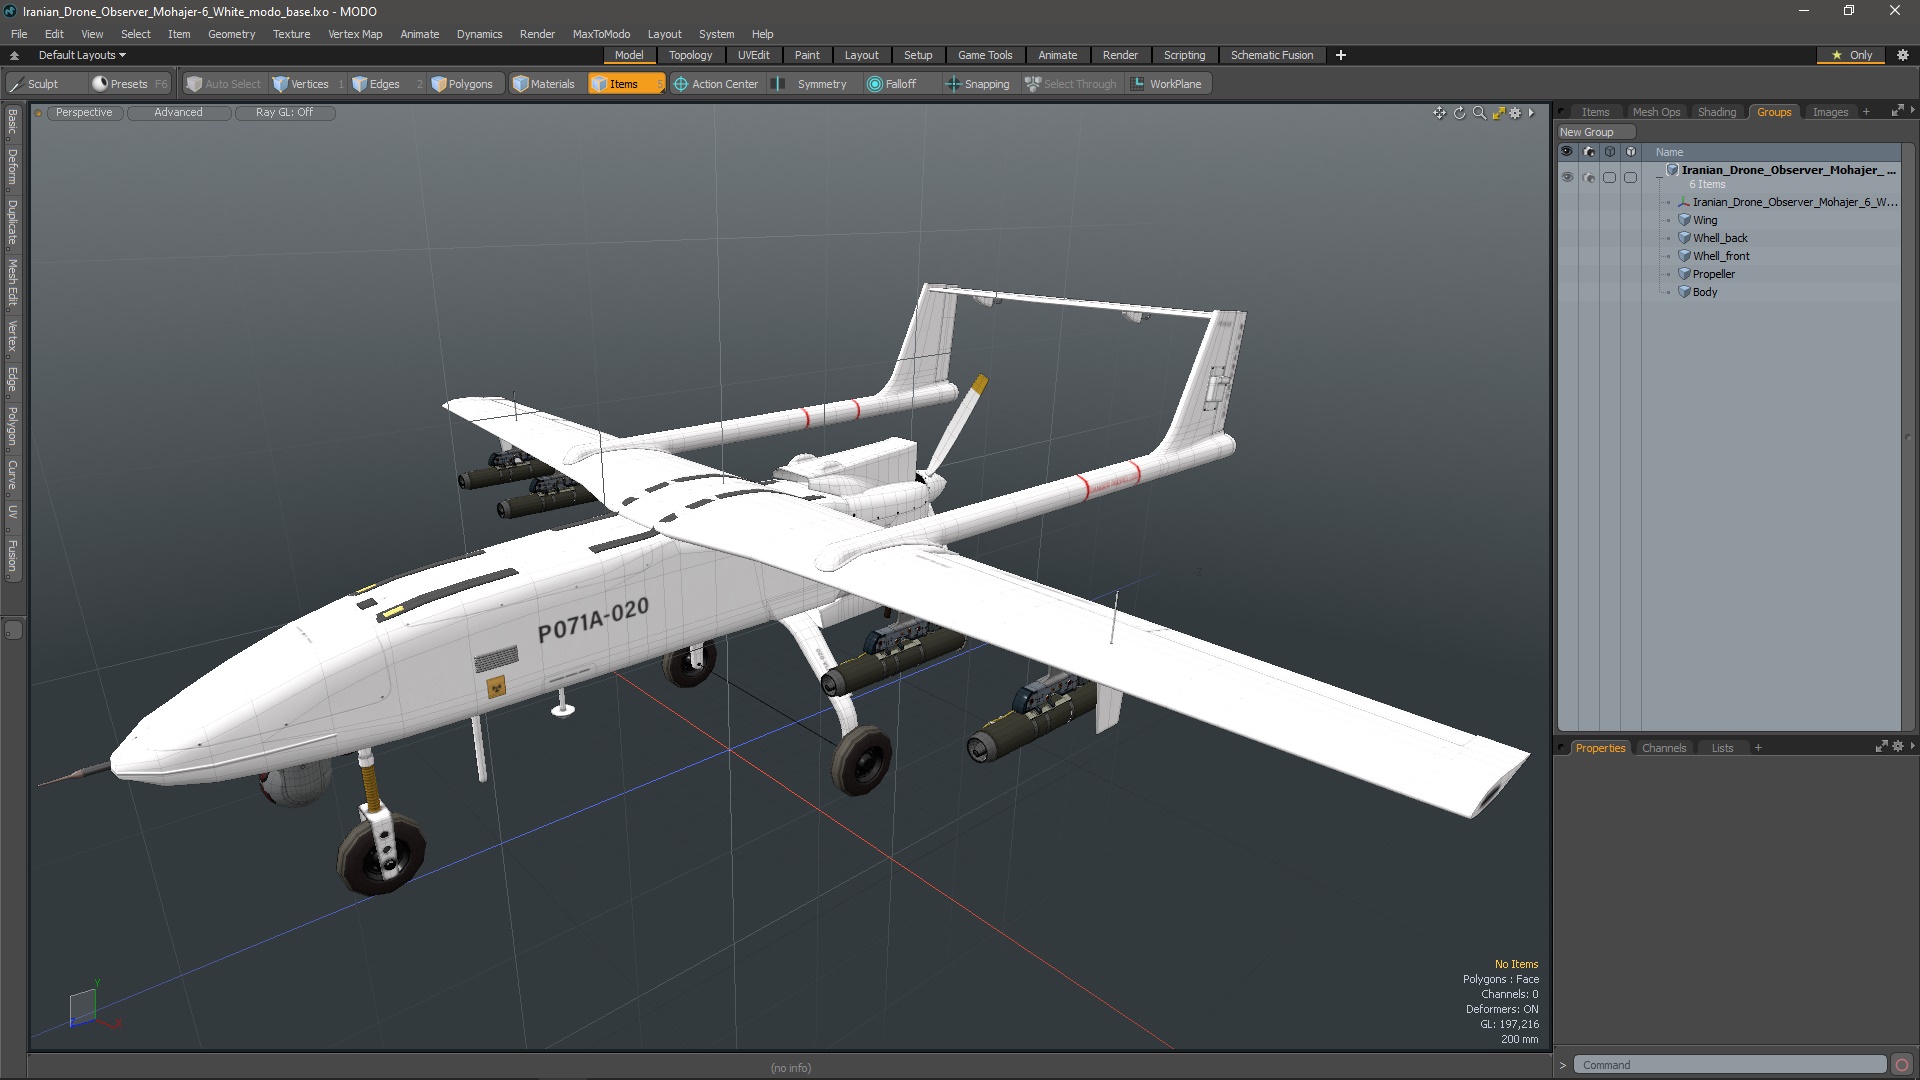Toggle the group's first empty checkbox
This screenshot has width=1920, height=1080.
click(x=1609, y=177)
